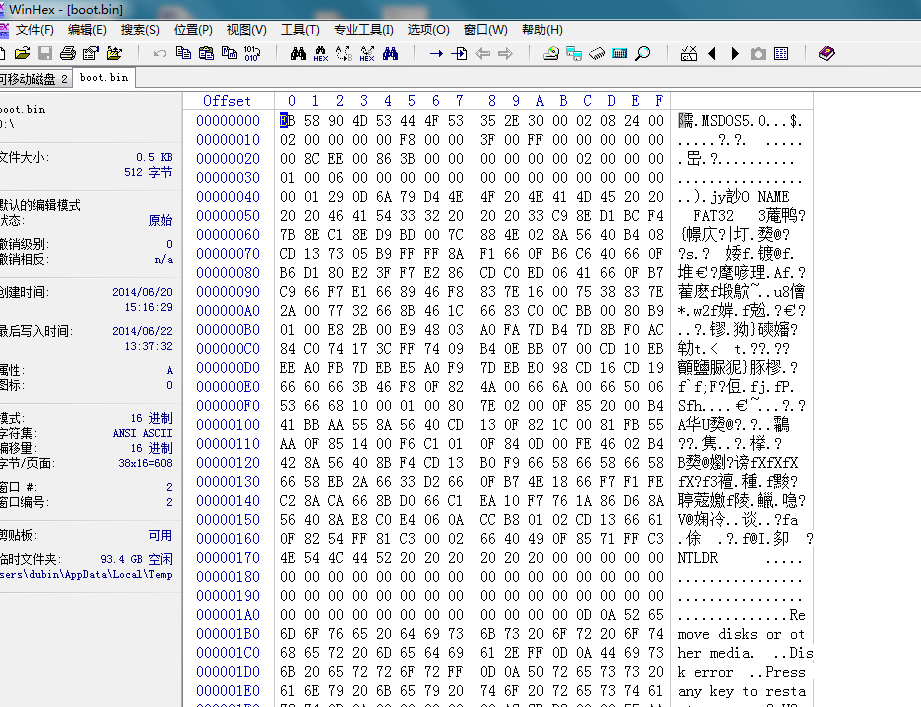
Task: Open the 帮助(H) menu
Action: click(x=542, y=29)
